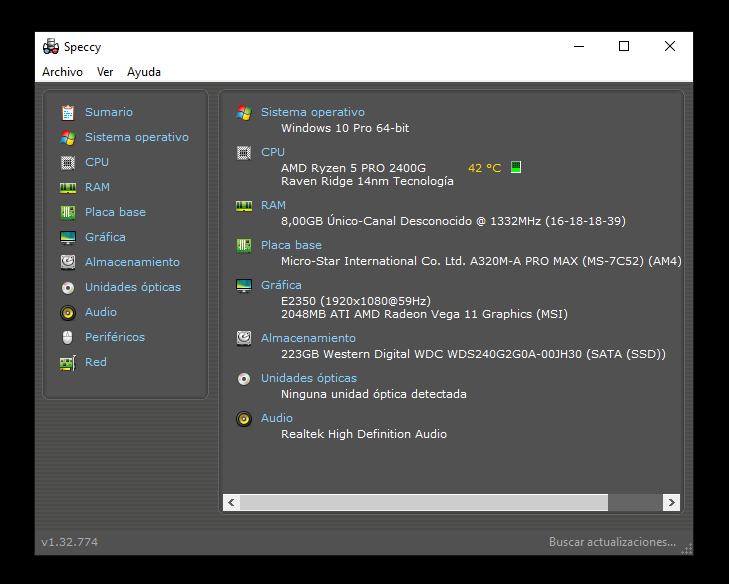Open Almacenamiento in the sidebar
729x584 pixels.
coord(132,262)
